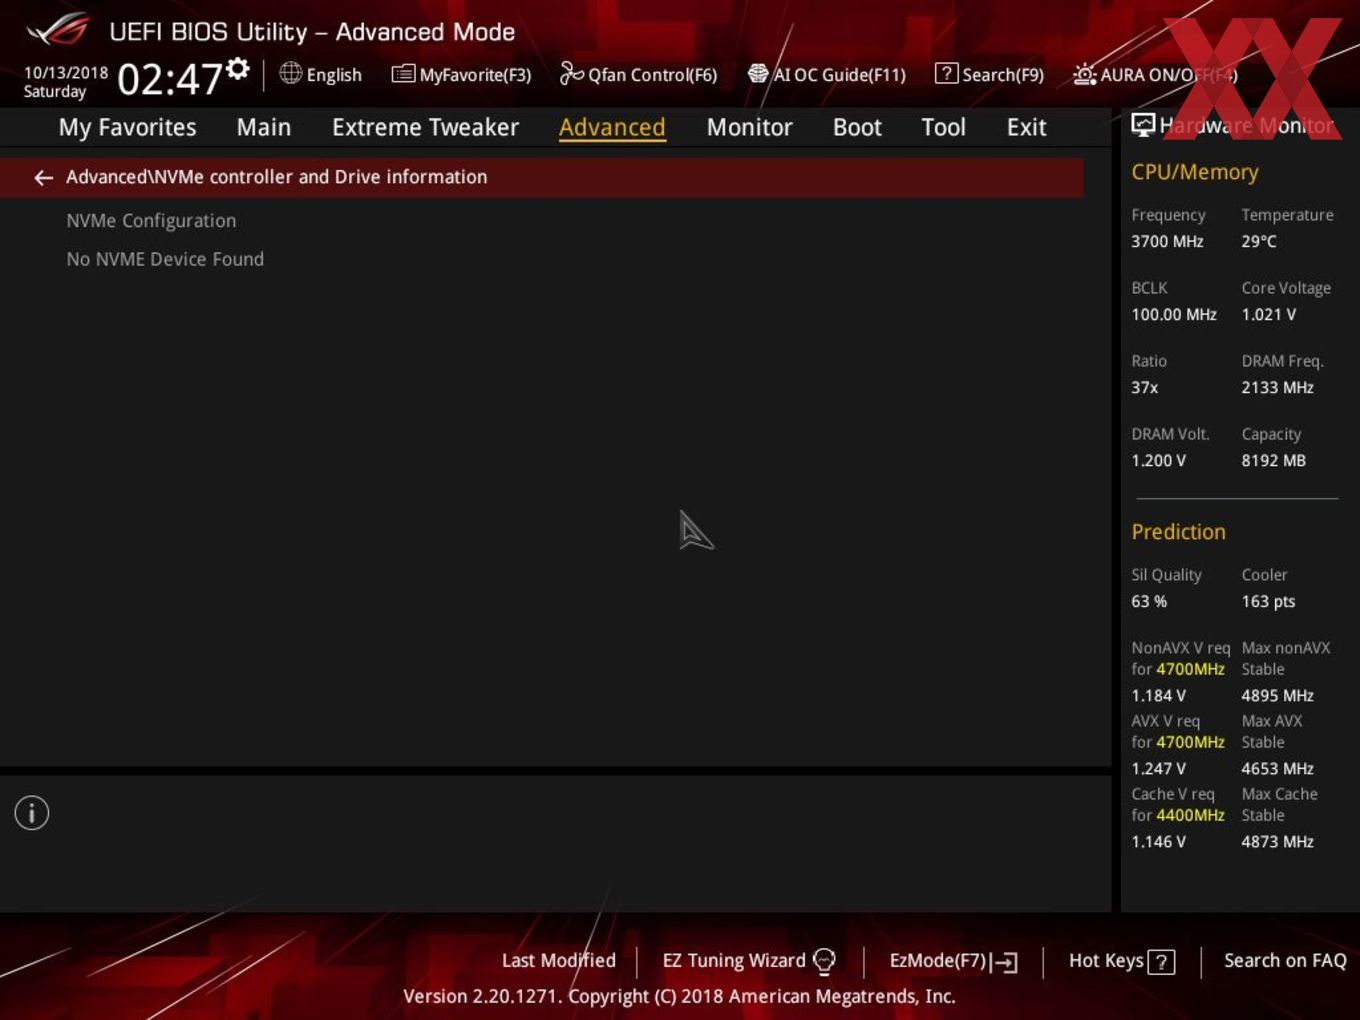This screenshot has width=1360, height=1020.
Task: Click the AURA light bulb icon
Action: point(1084,74)
